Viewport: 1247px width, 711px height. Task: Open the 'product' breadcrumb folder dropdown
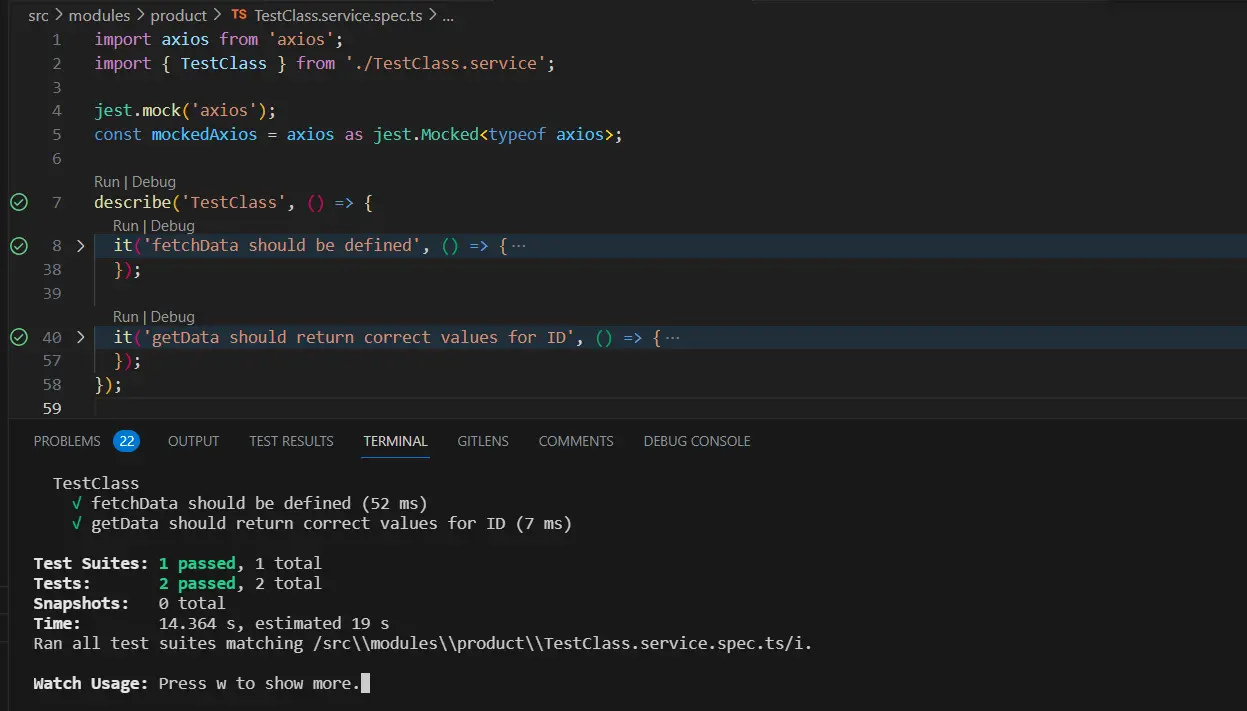pos(178,16)
